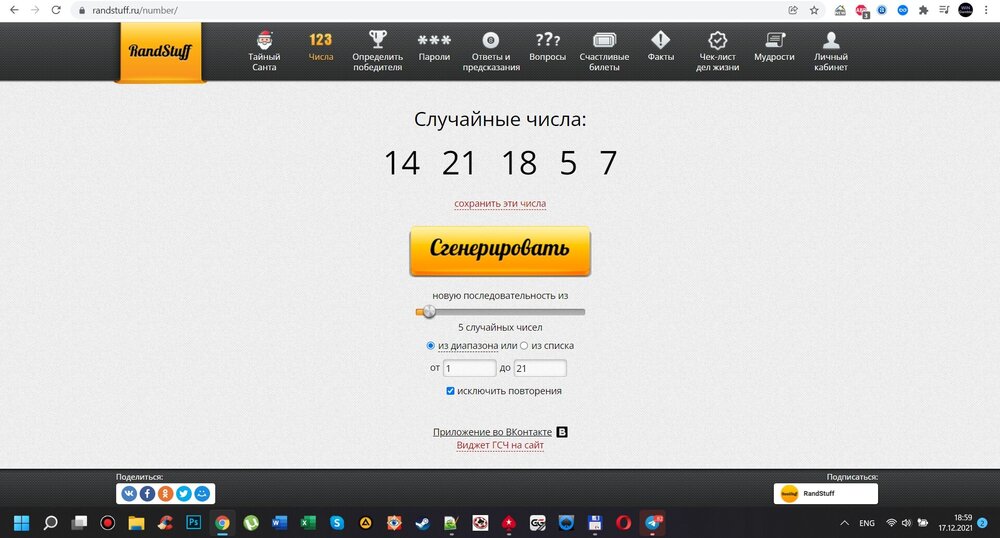Viewport: 1000px width, 538px height.
Task: Show hidden system tray icons chevron
Action: 845,523
